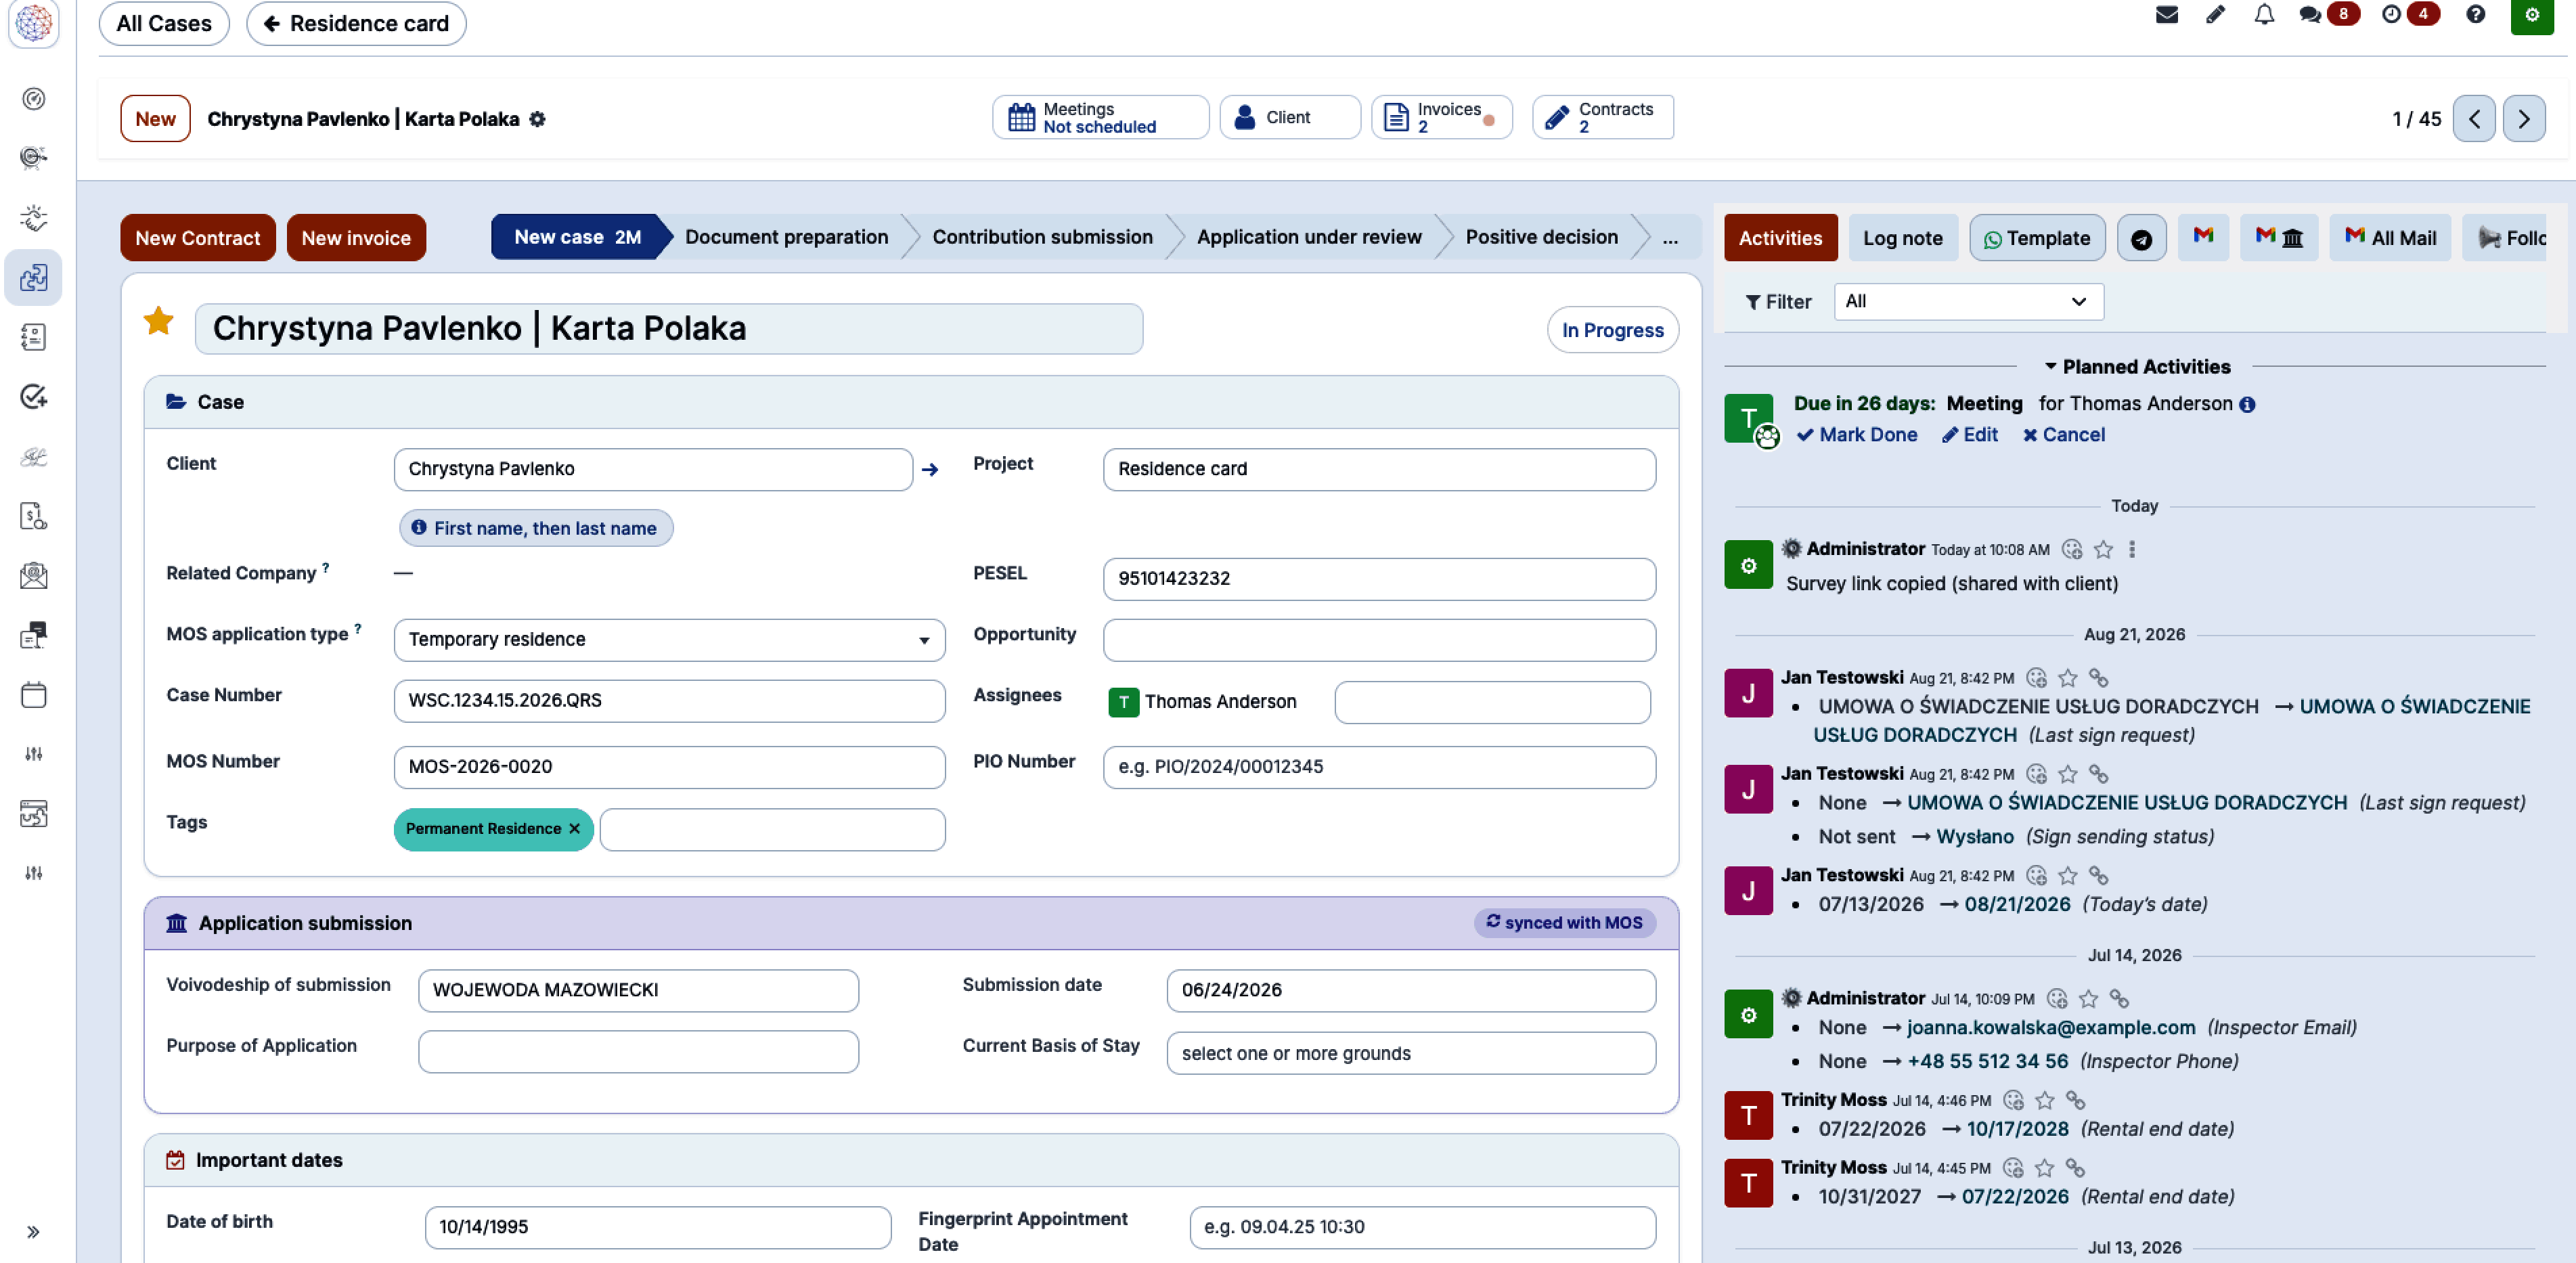Switch to the Log note tab
The image size is (2576, 1263).
point(1902,238)
